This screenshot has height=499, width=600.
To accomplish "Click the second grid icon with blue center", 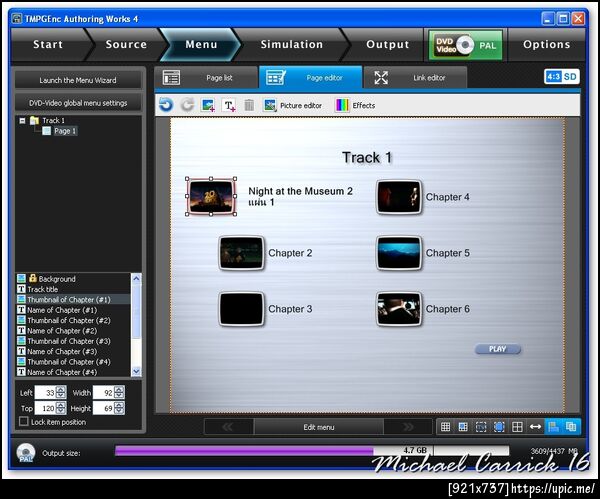I will click(x=463, y=427).
